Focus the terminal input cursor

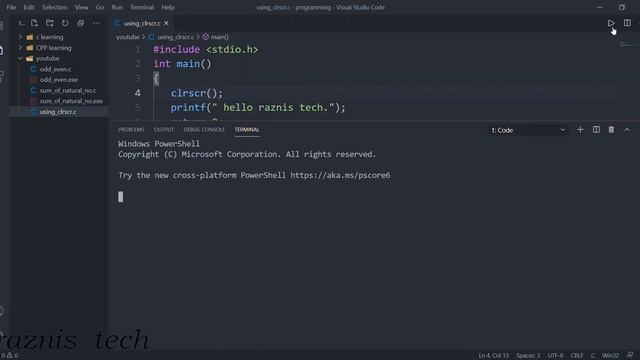coord(120,197)
